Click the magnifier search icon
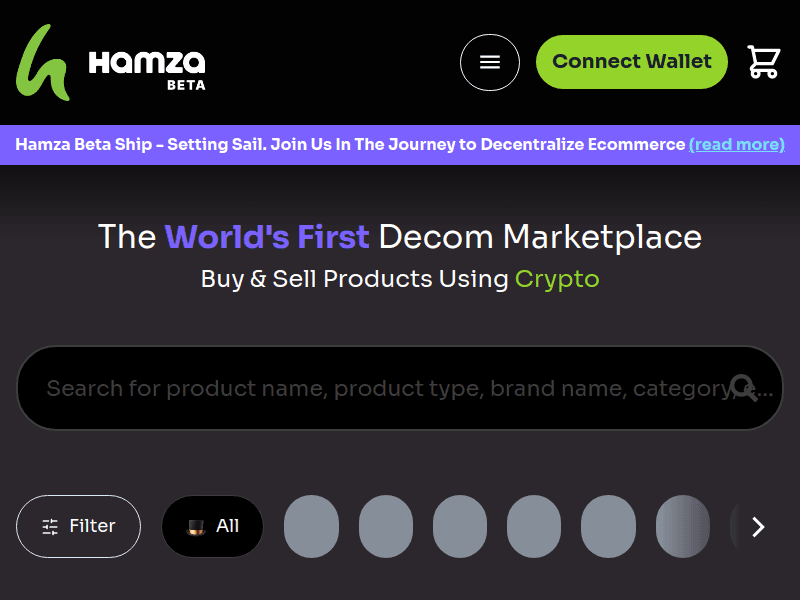Screen dimensions: 800x600 click(743, 387)
